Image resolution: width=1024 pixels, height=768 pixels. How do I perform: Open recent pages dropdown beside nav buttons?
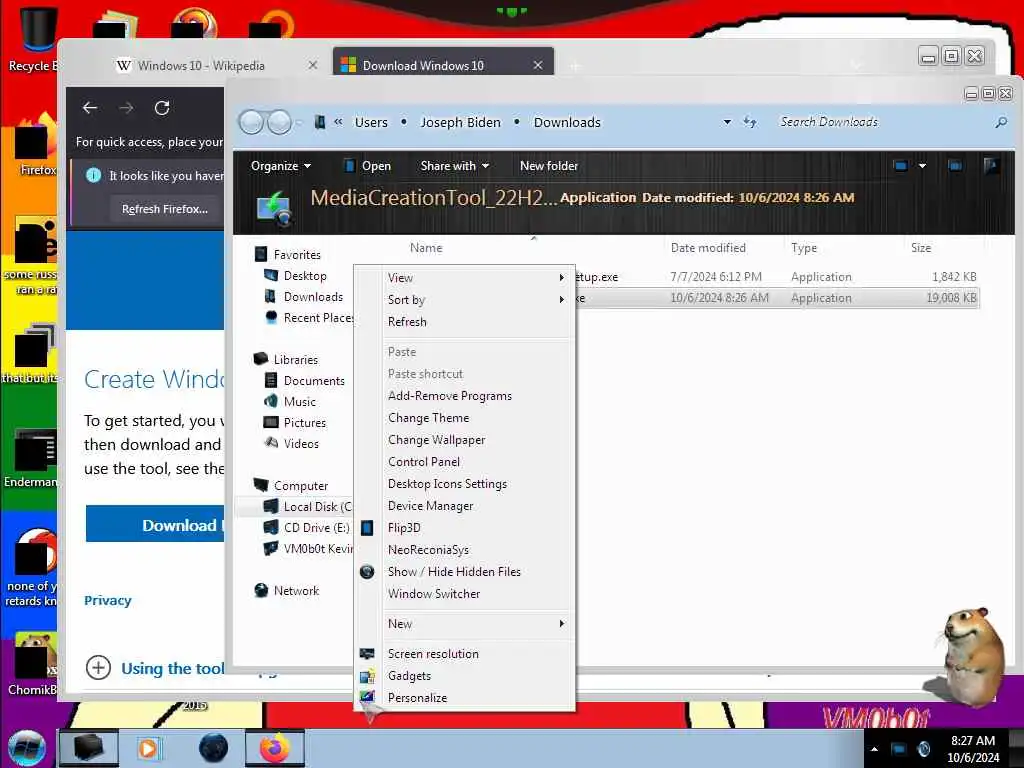300,122
